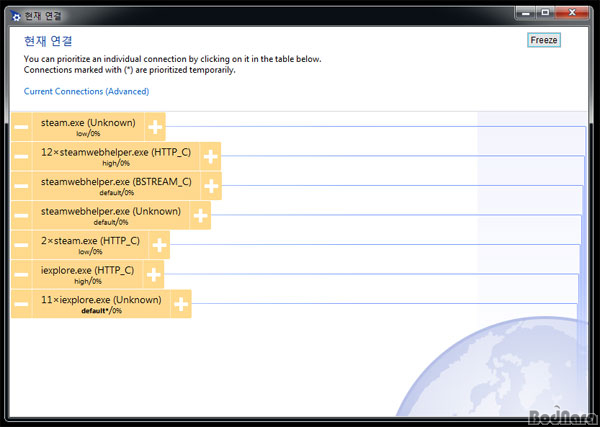Raise priority of steam.exe (Unknown) with plus
600x427 pixels.
point(155,127)
